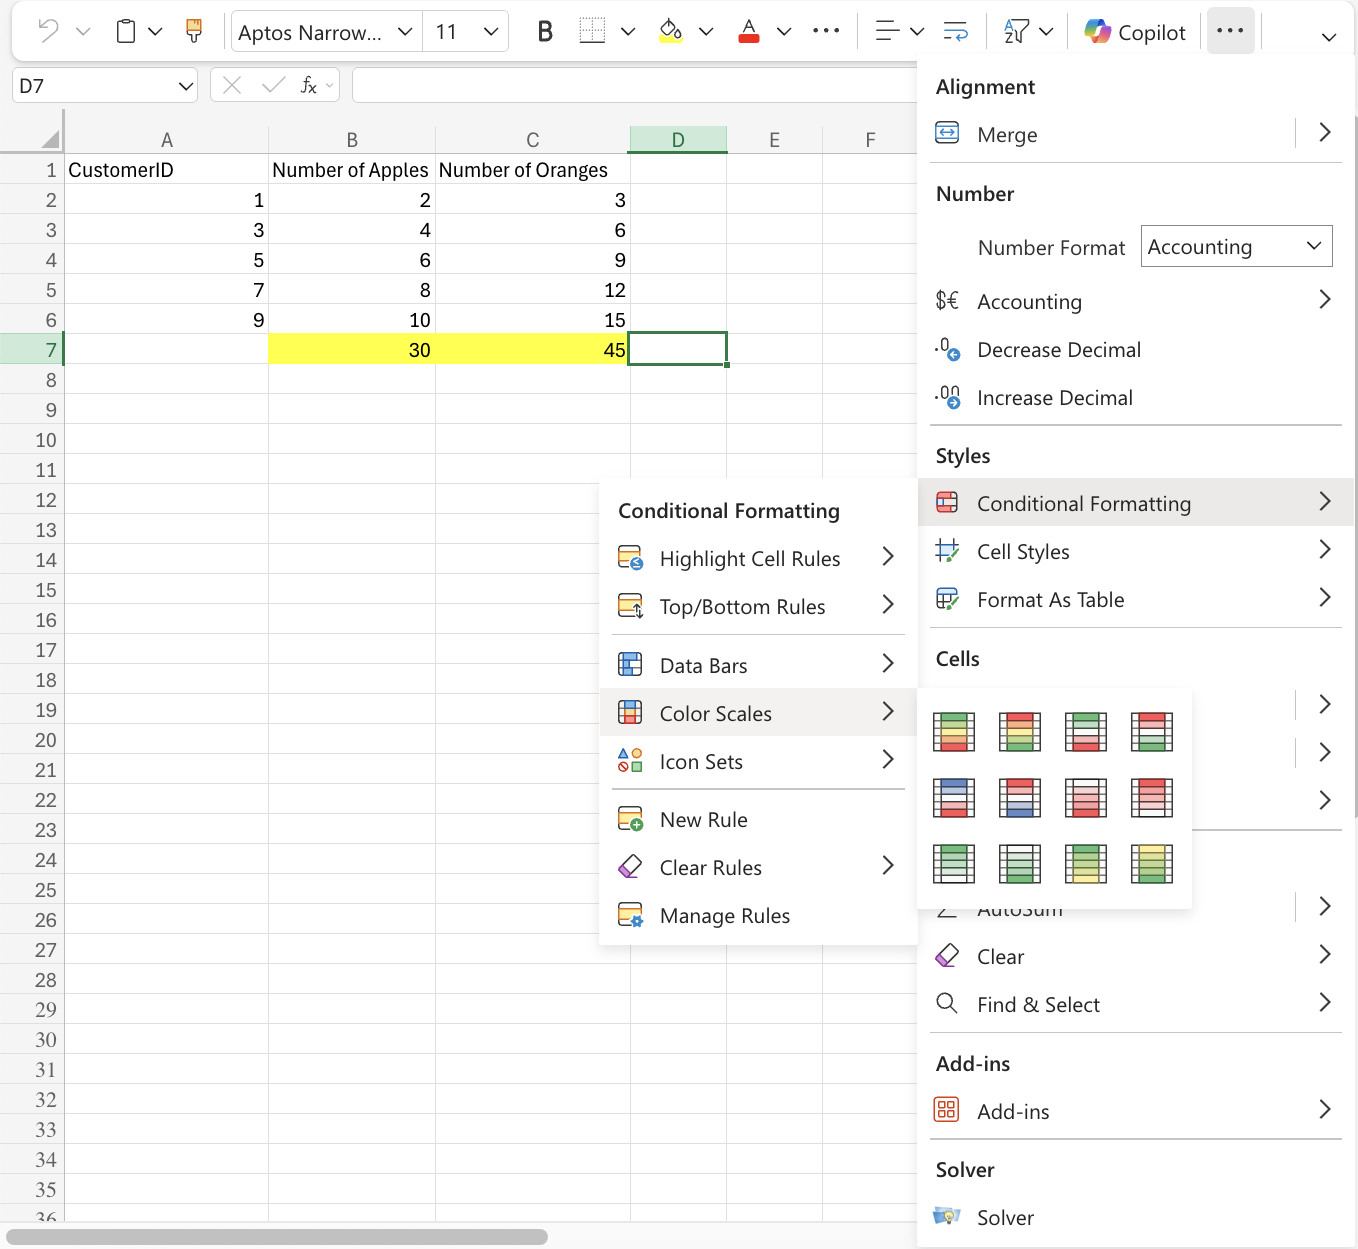Click Format As Table
Viewport: 1358px width, 1249px height.
1051,599
